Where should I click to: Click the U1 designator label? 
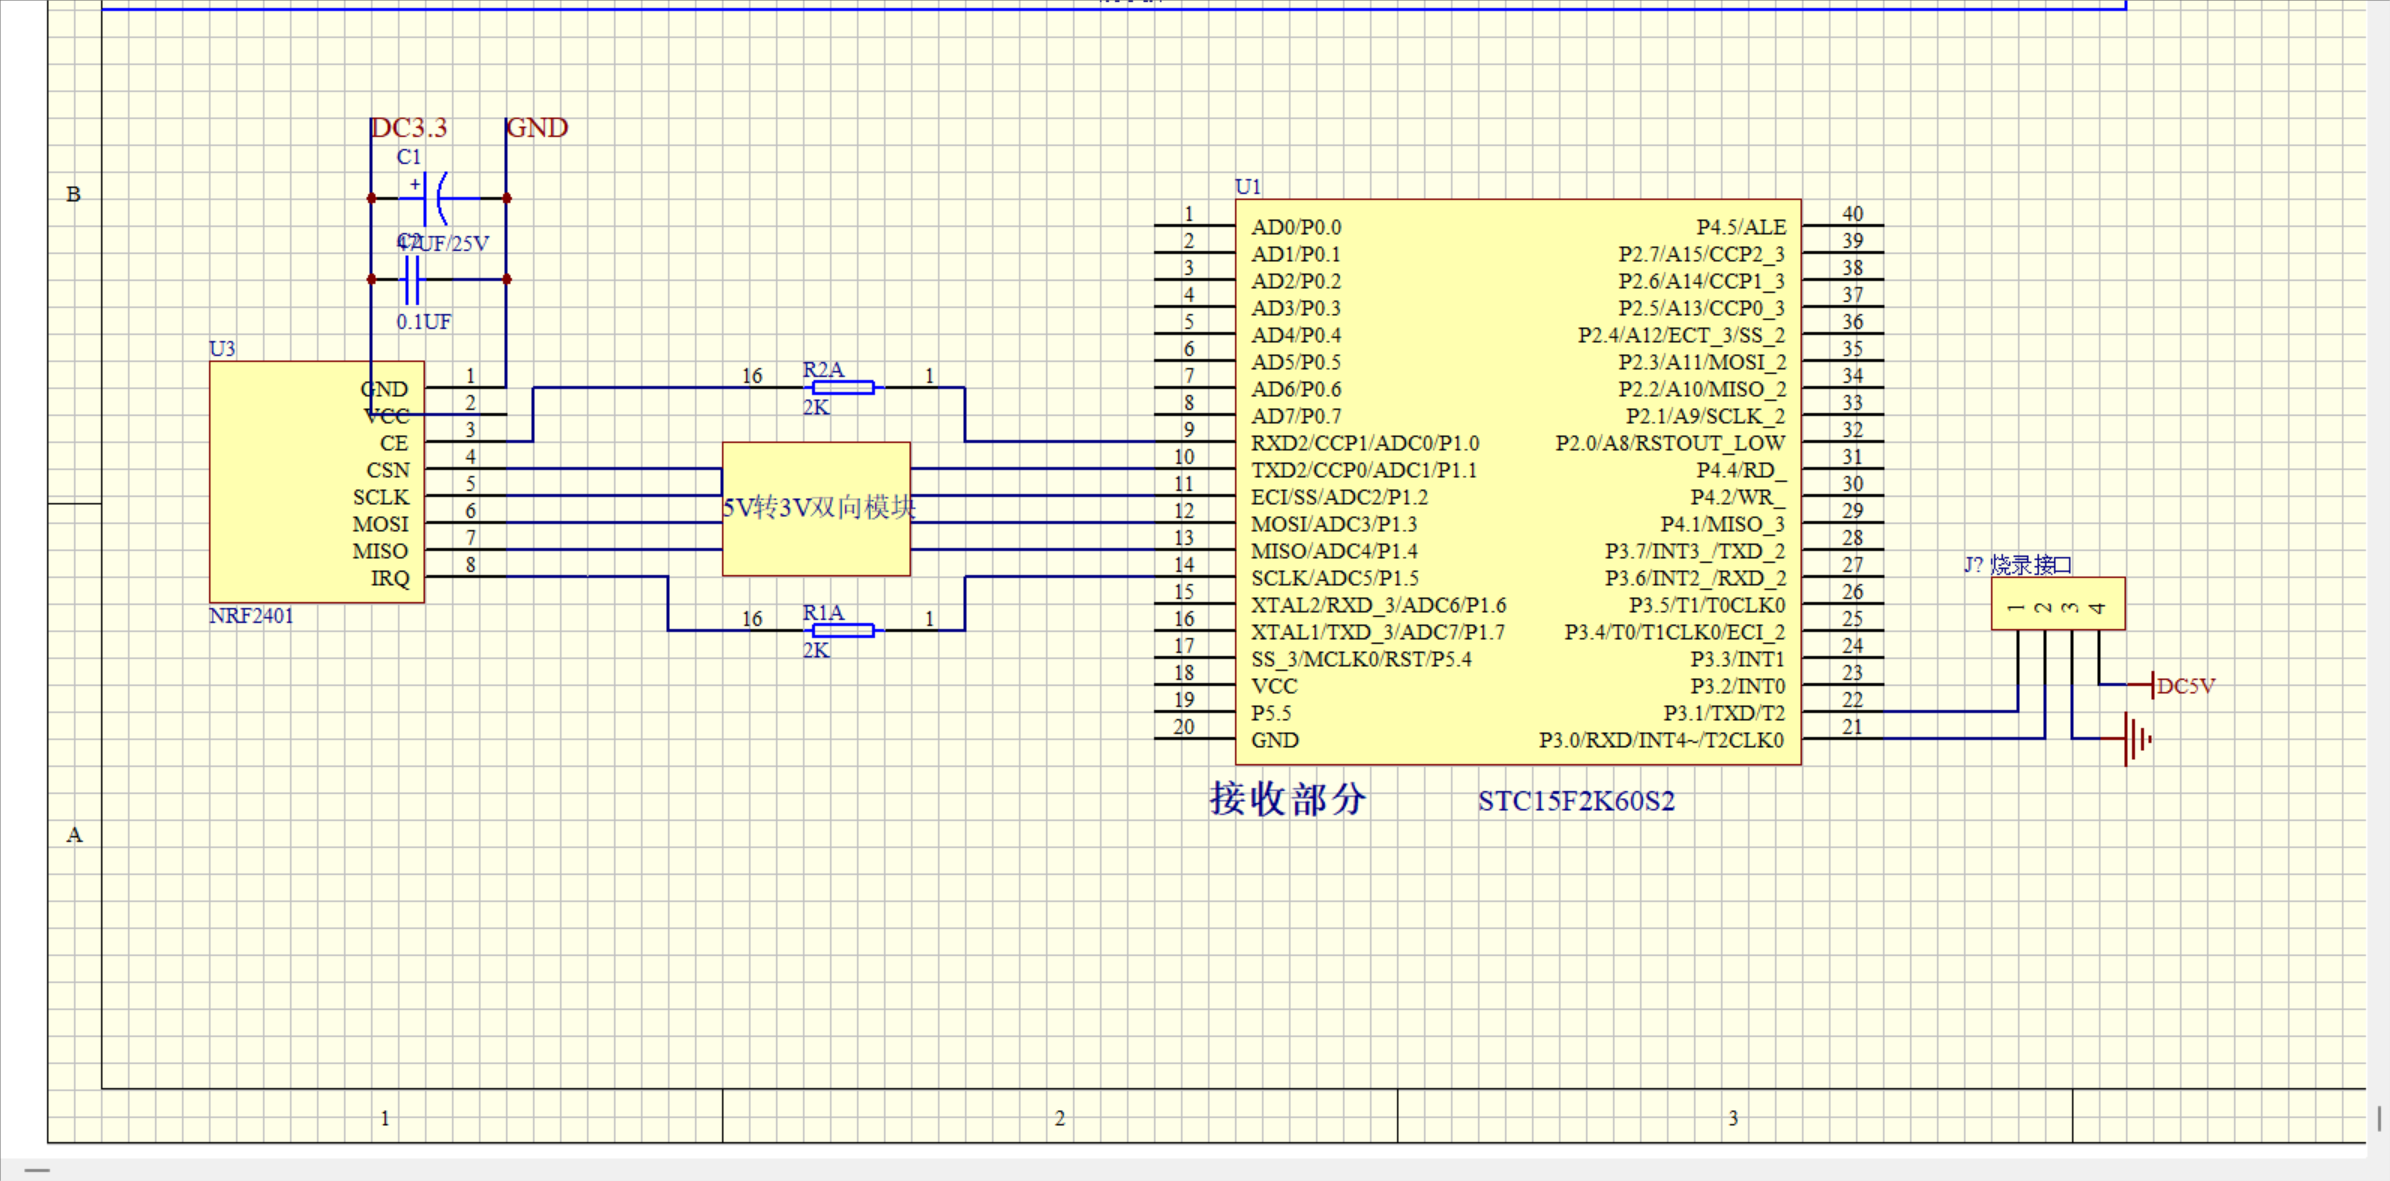point(1248,187)
